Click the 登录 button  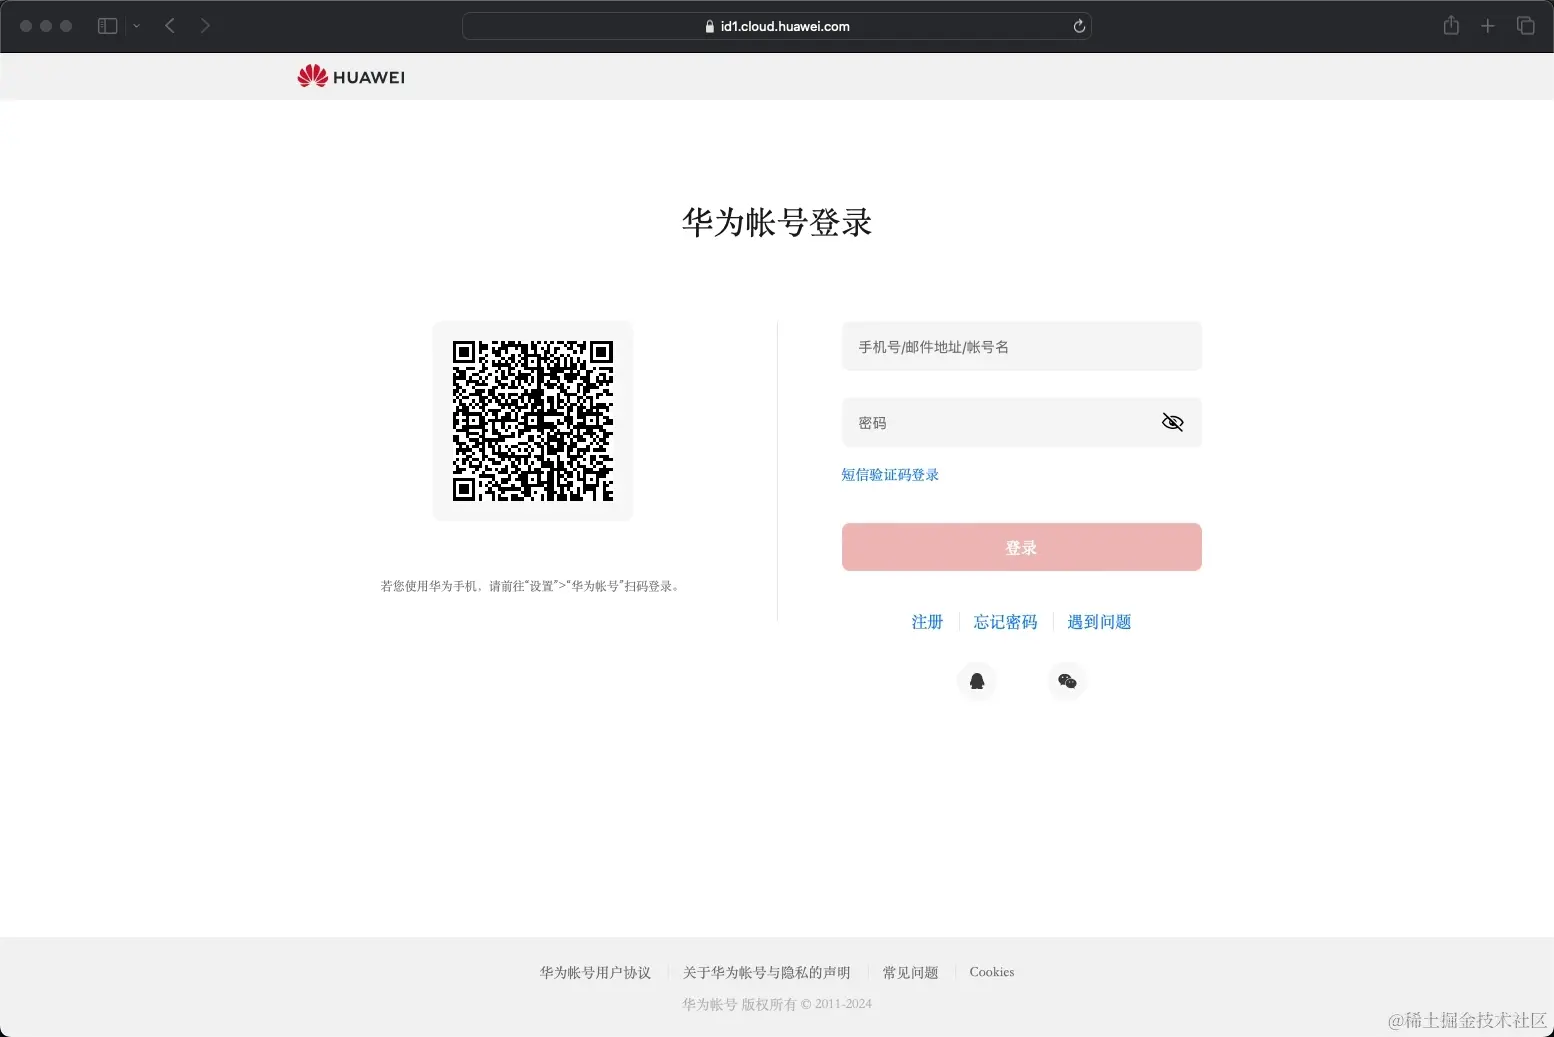[x=1021, y=547]
